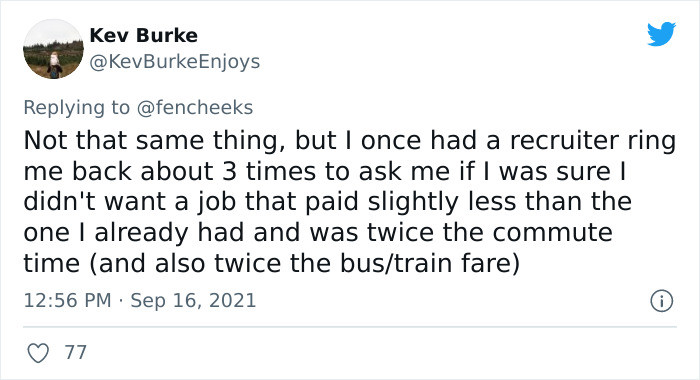Open the 12:56 PM timestamp
The image size is (700, 380).
(x=67, y=300)
